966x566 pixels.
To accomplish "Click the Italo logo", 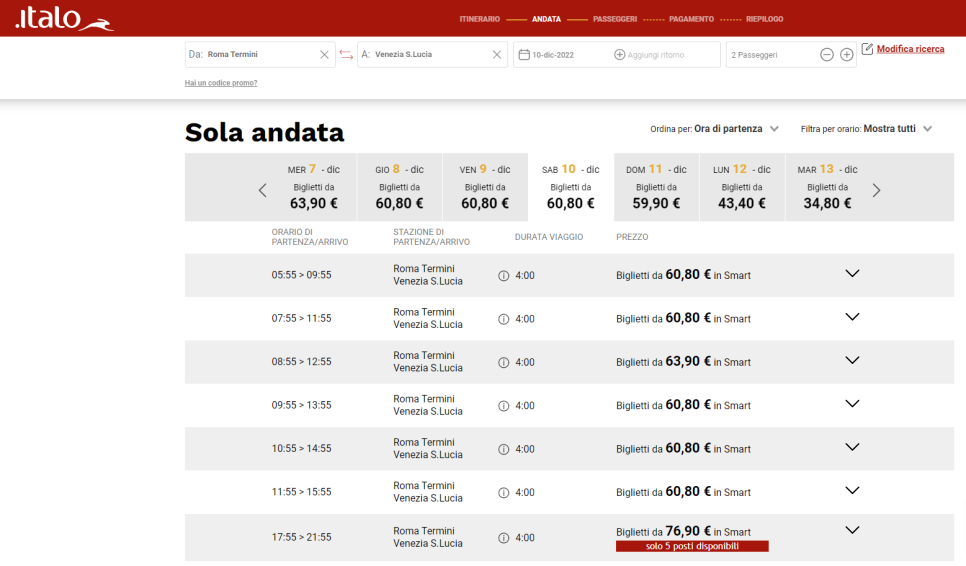I will point(64,18).
